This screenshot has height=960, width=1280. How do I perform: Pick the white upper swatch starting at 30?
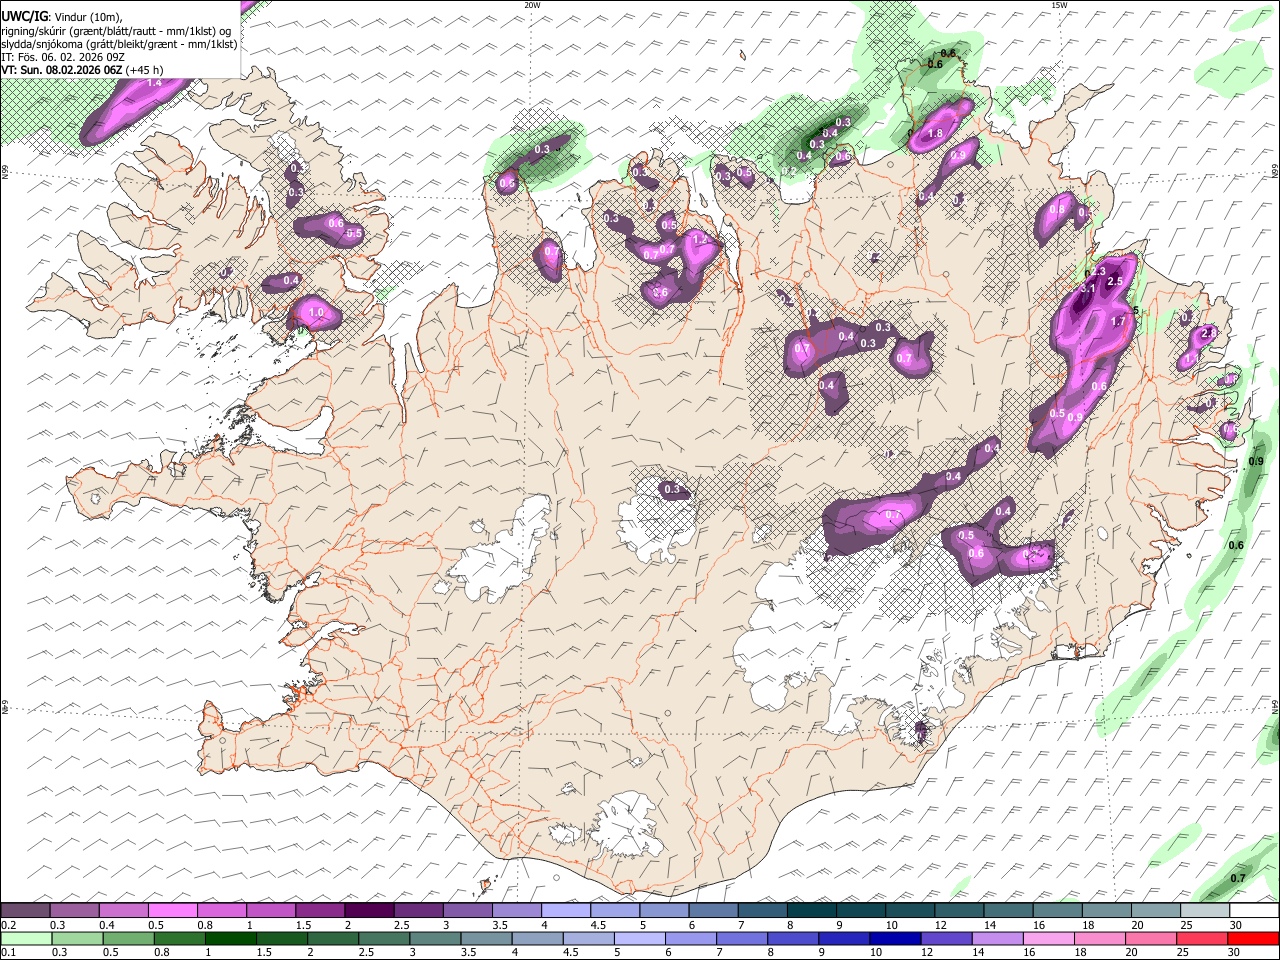click(1254, 910)
